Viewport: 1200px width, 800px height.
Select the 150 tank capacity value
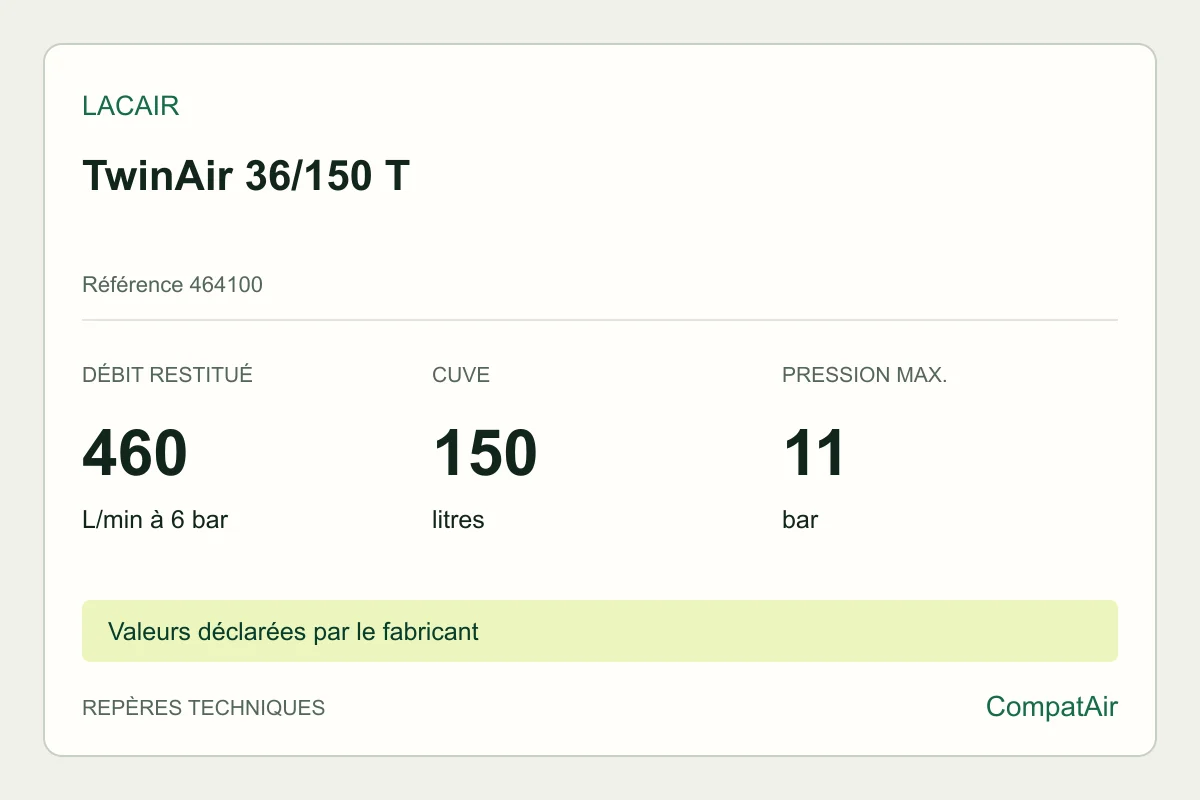485,453
